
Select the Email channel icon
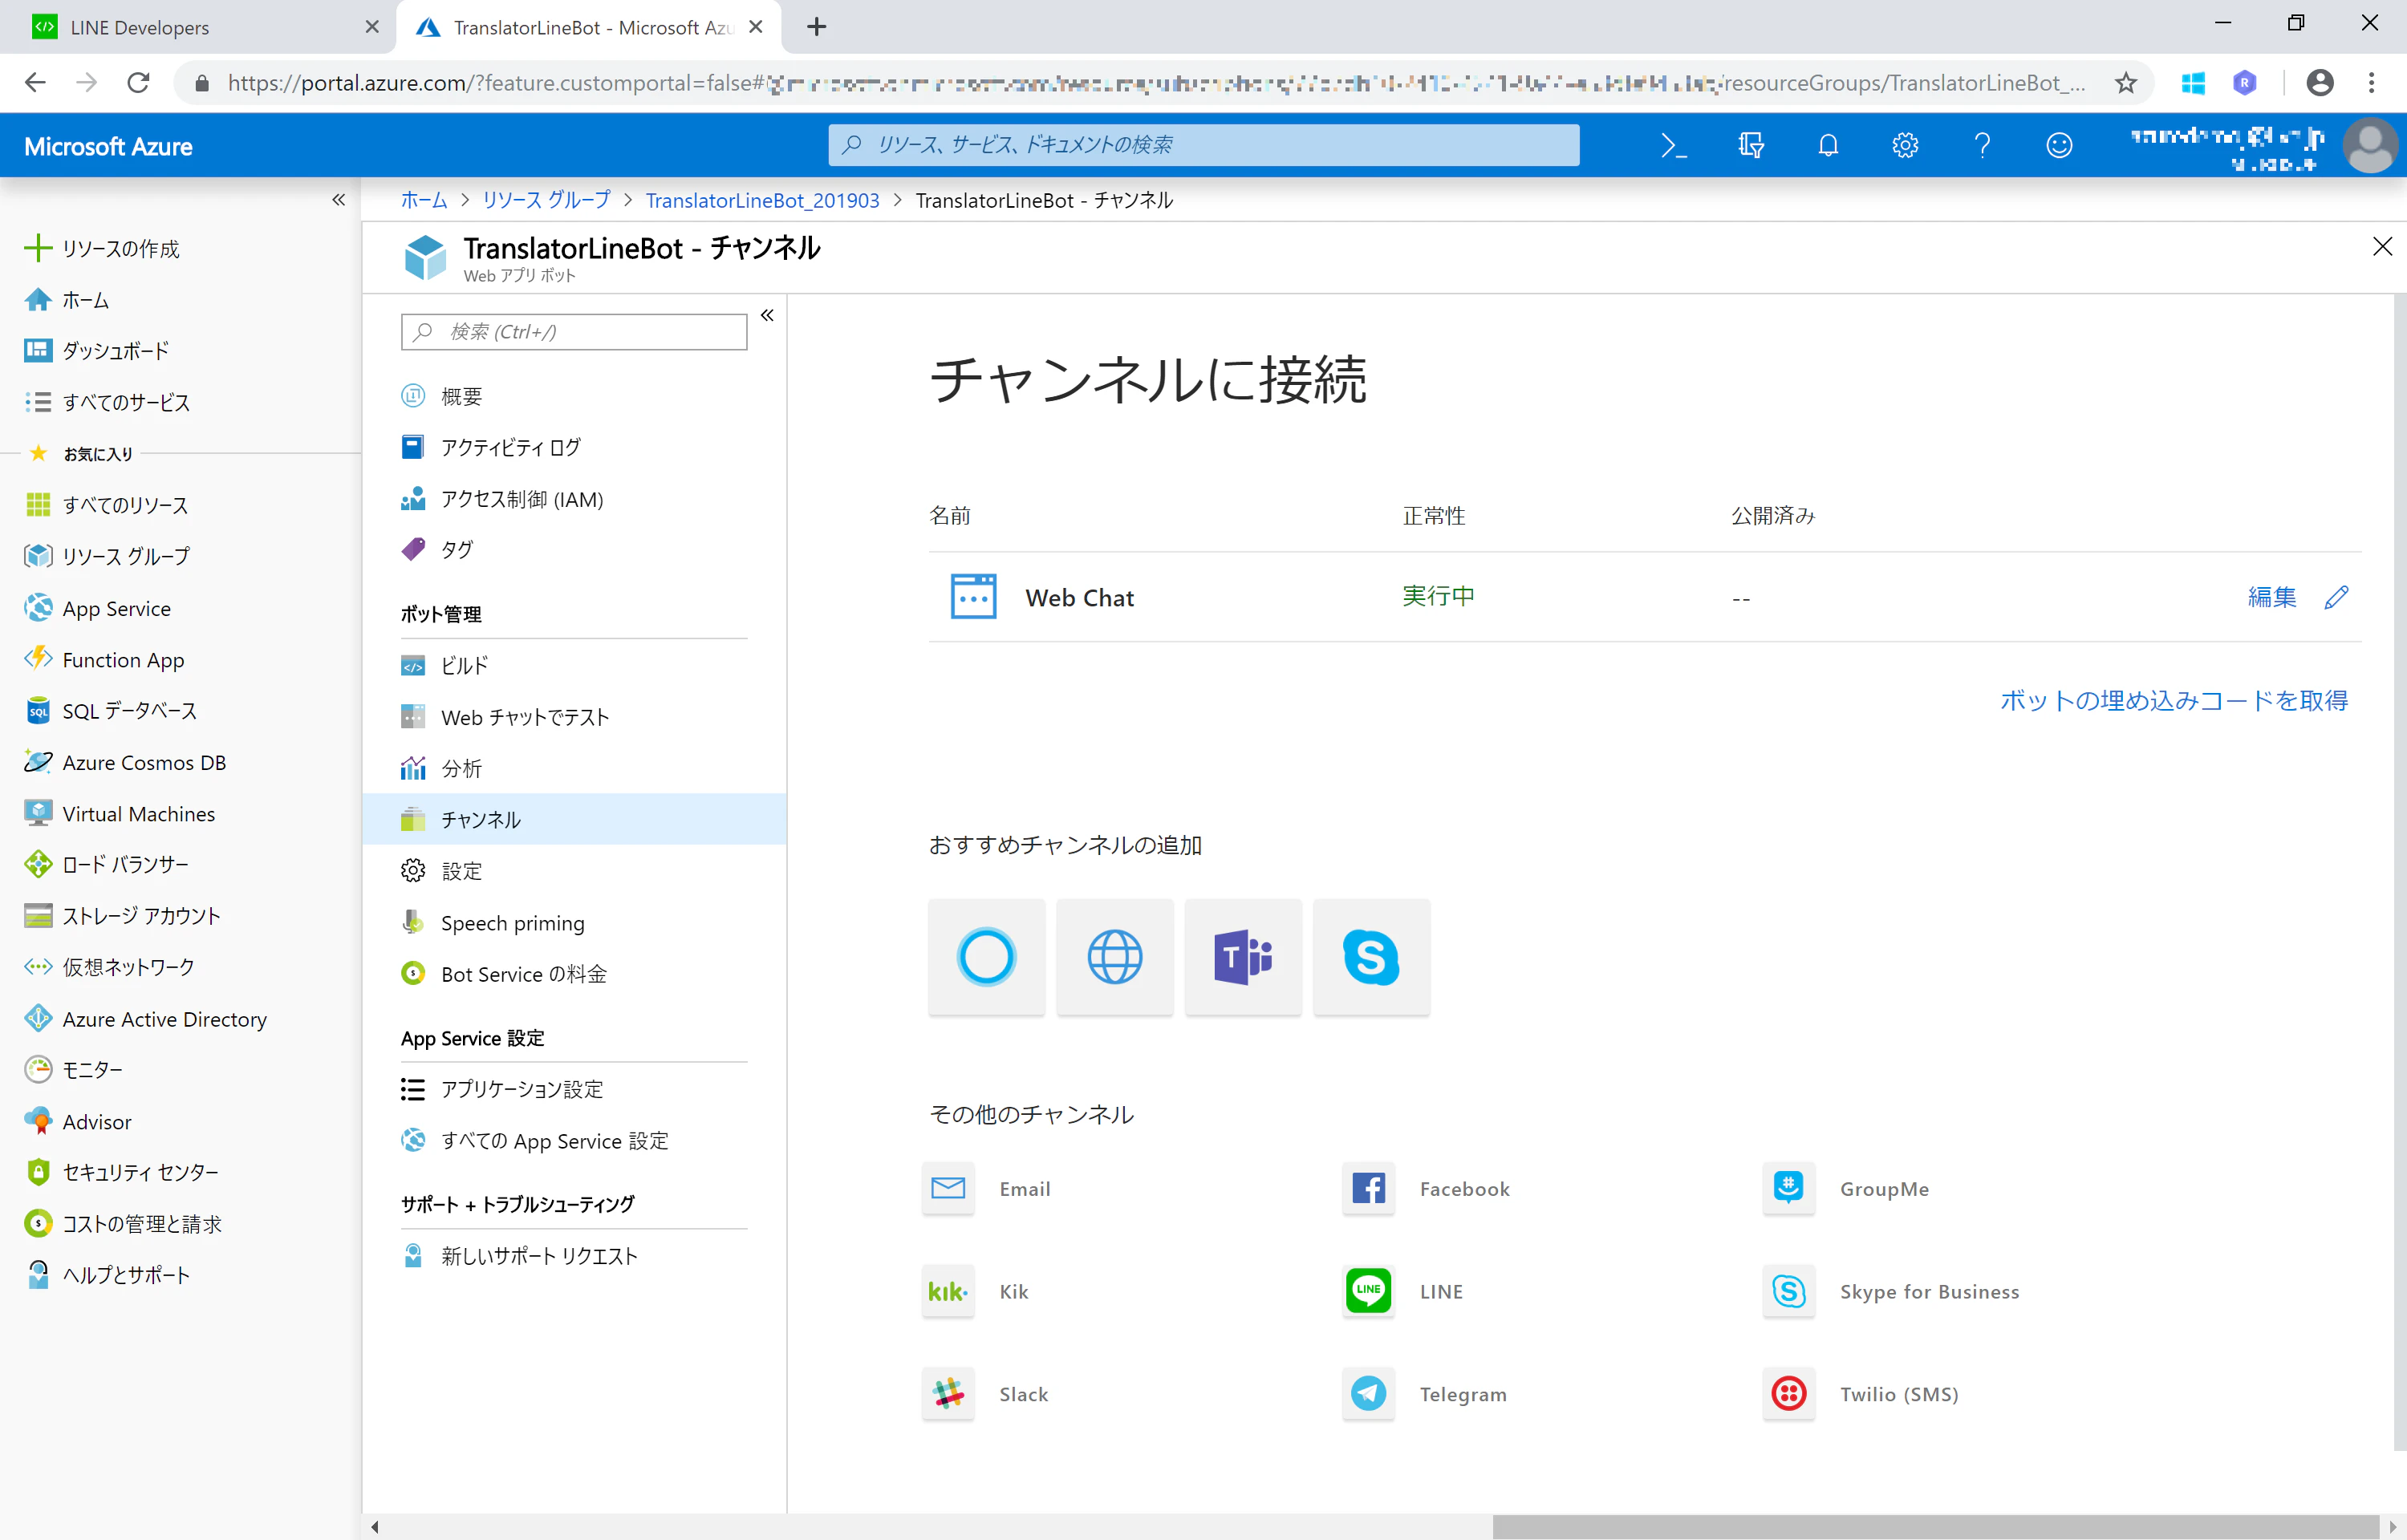tap(948, 1188)
